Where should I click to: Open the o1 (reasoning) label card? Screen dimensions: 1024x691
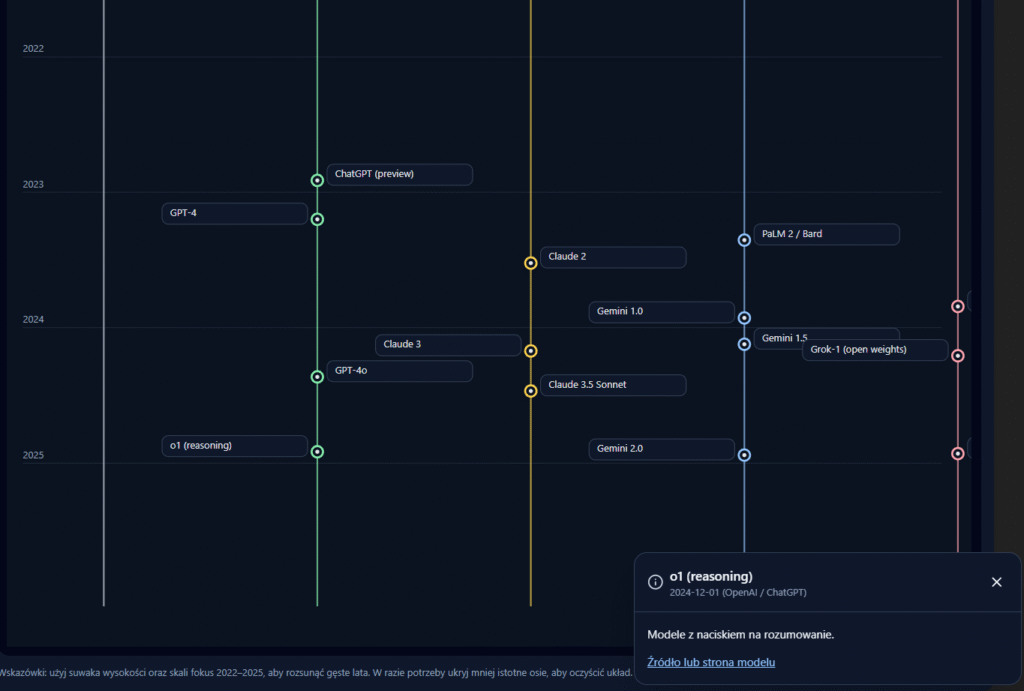coord(234,446)
